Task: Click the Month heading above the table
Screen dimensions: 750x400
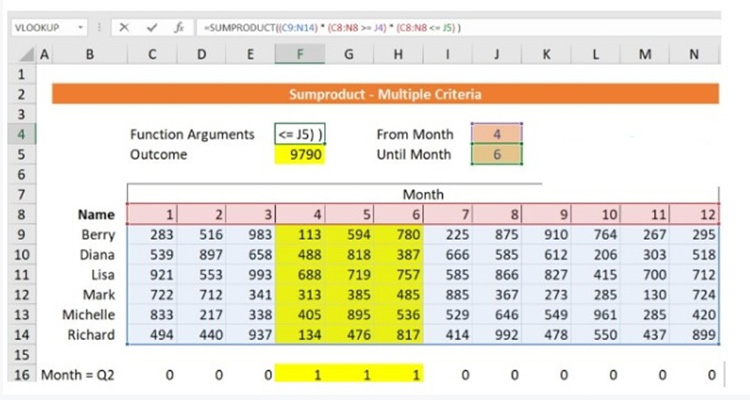Action: [423, 194]
